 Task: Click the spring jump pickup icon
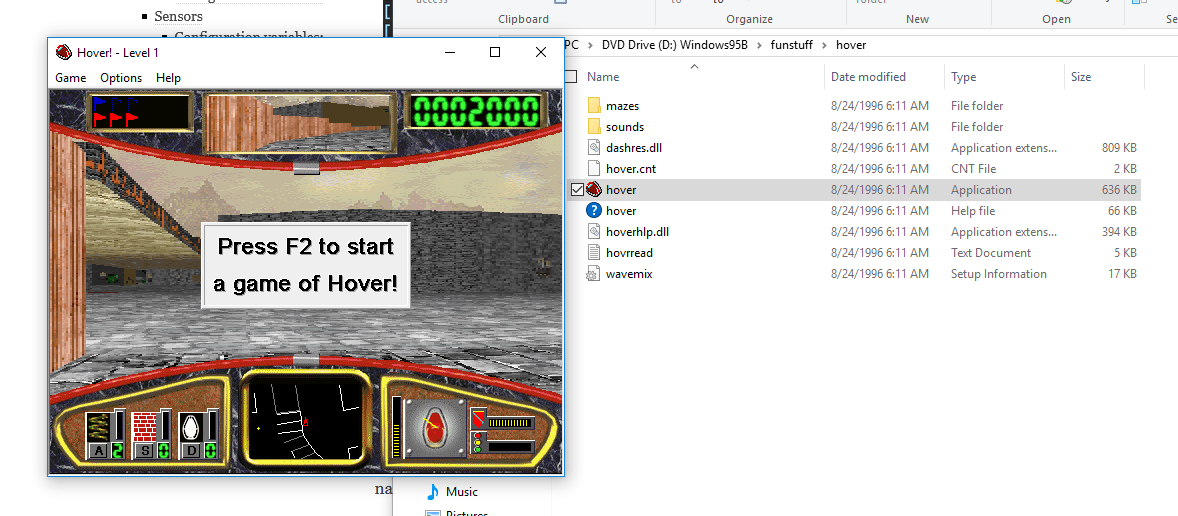(98, 426)
